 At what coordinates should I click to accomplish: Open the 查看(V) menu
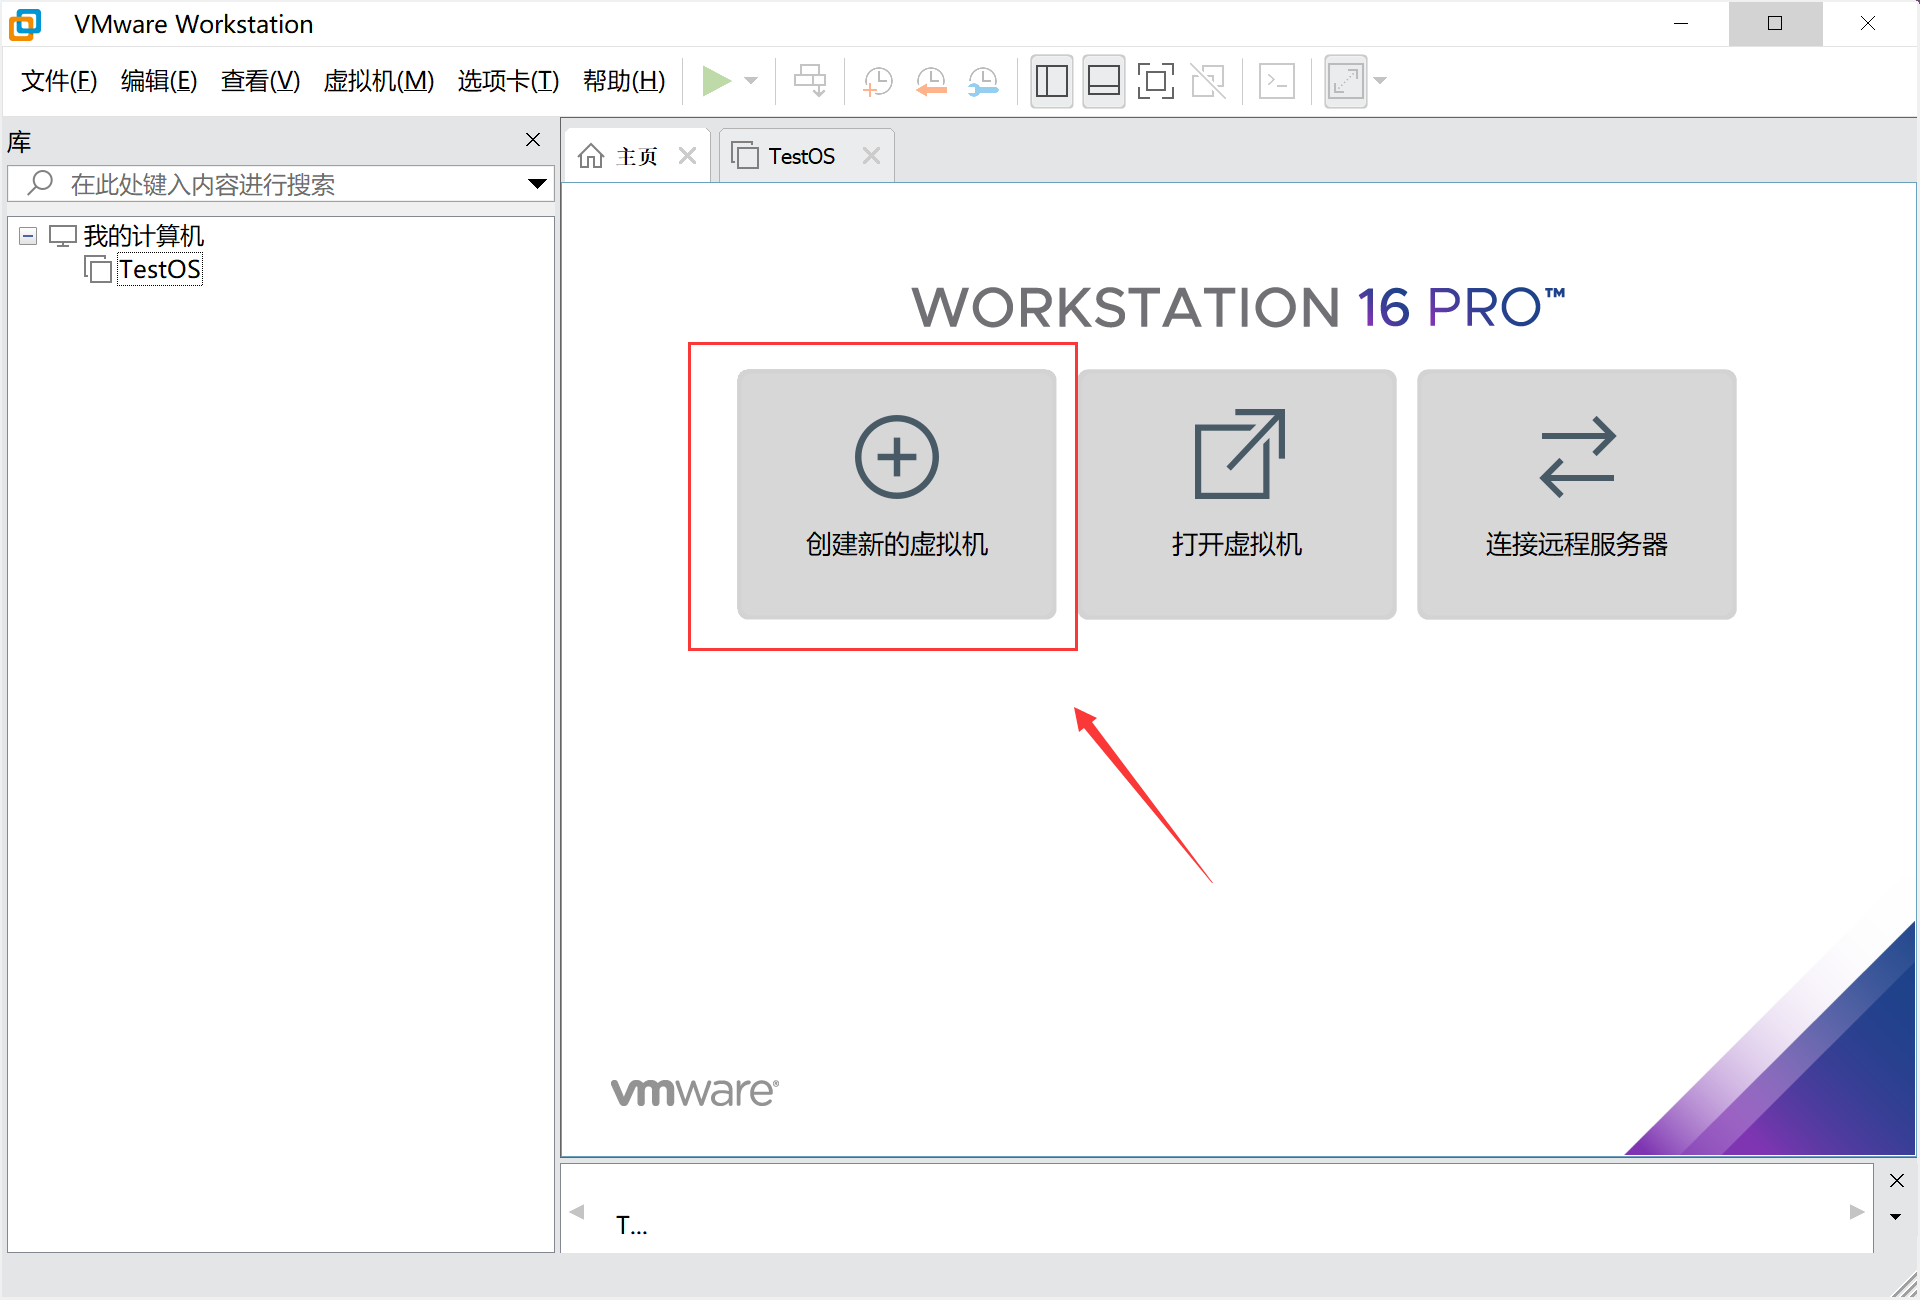pos(261,81)
